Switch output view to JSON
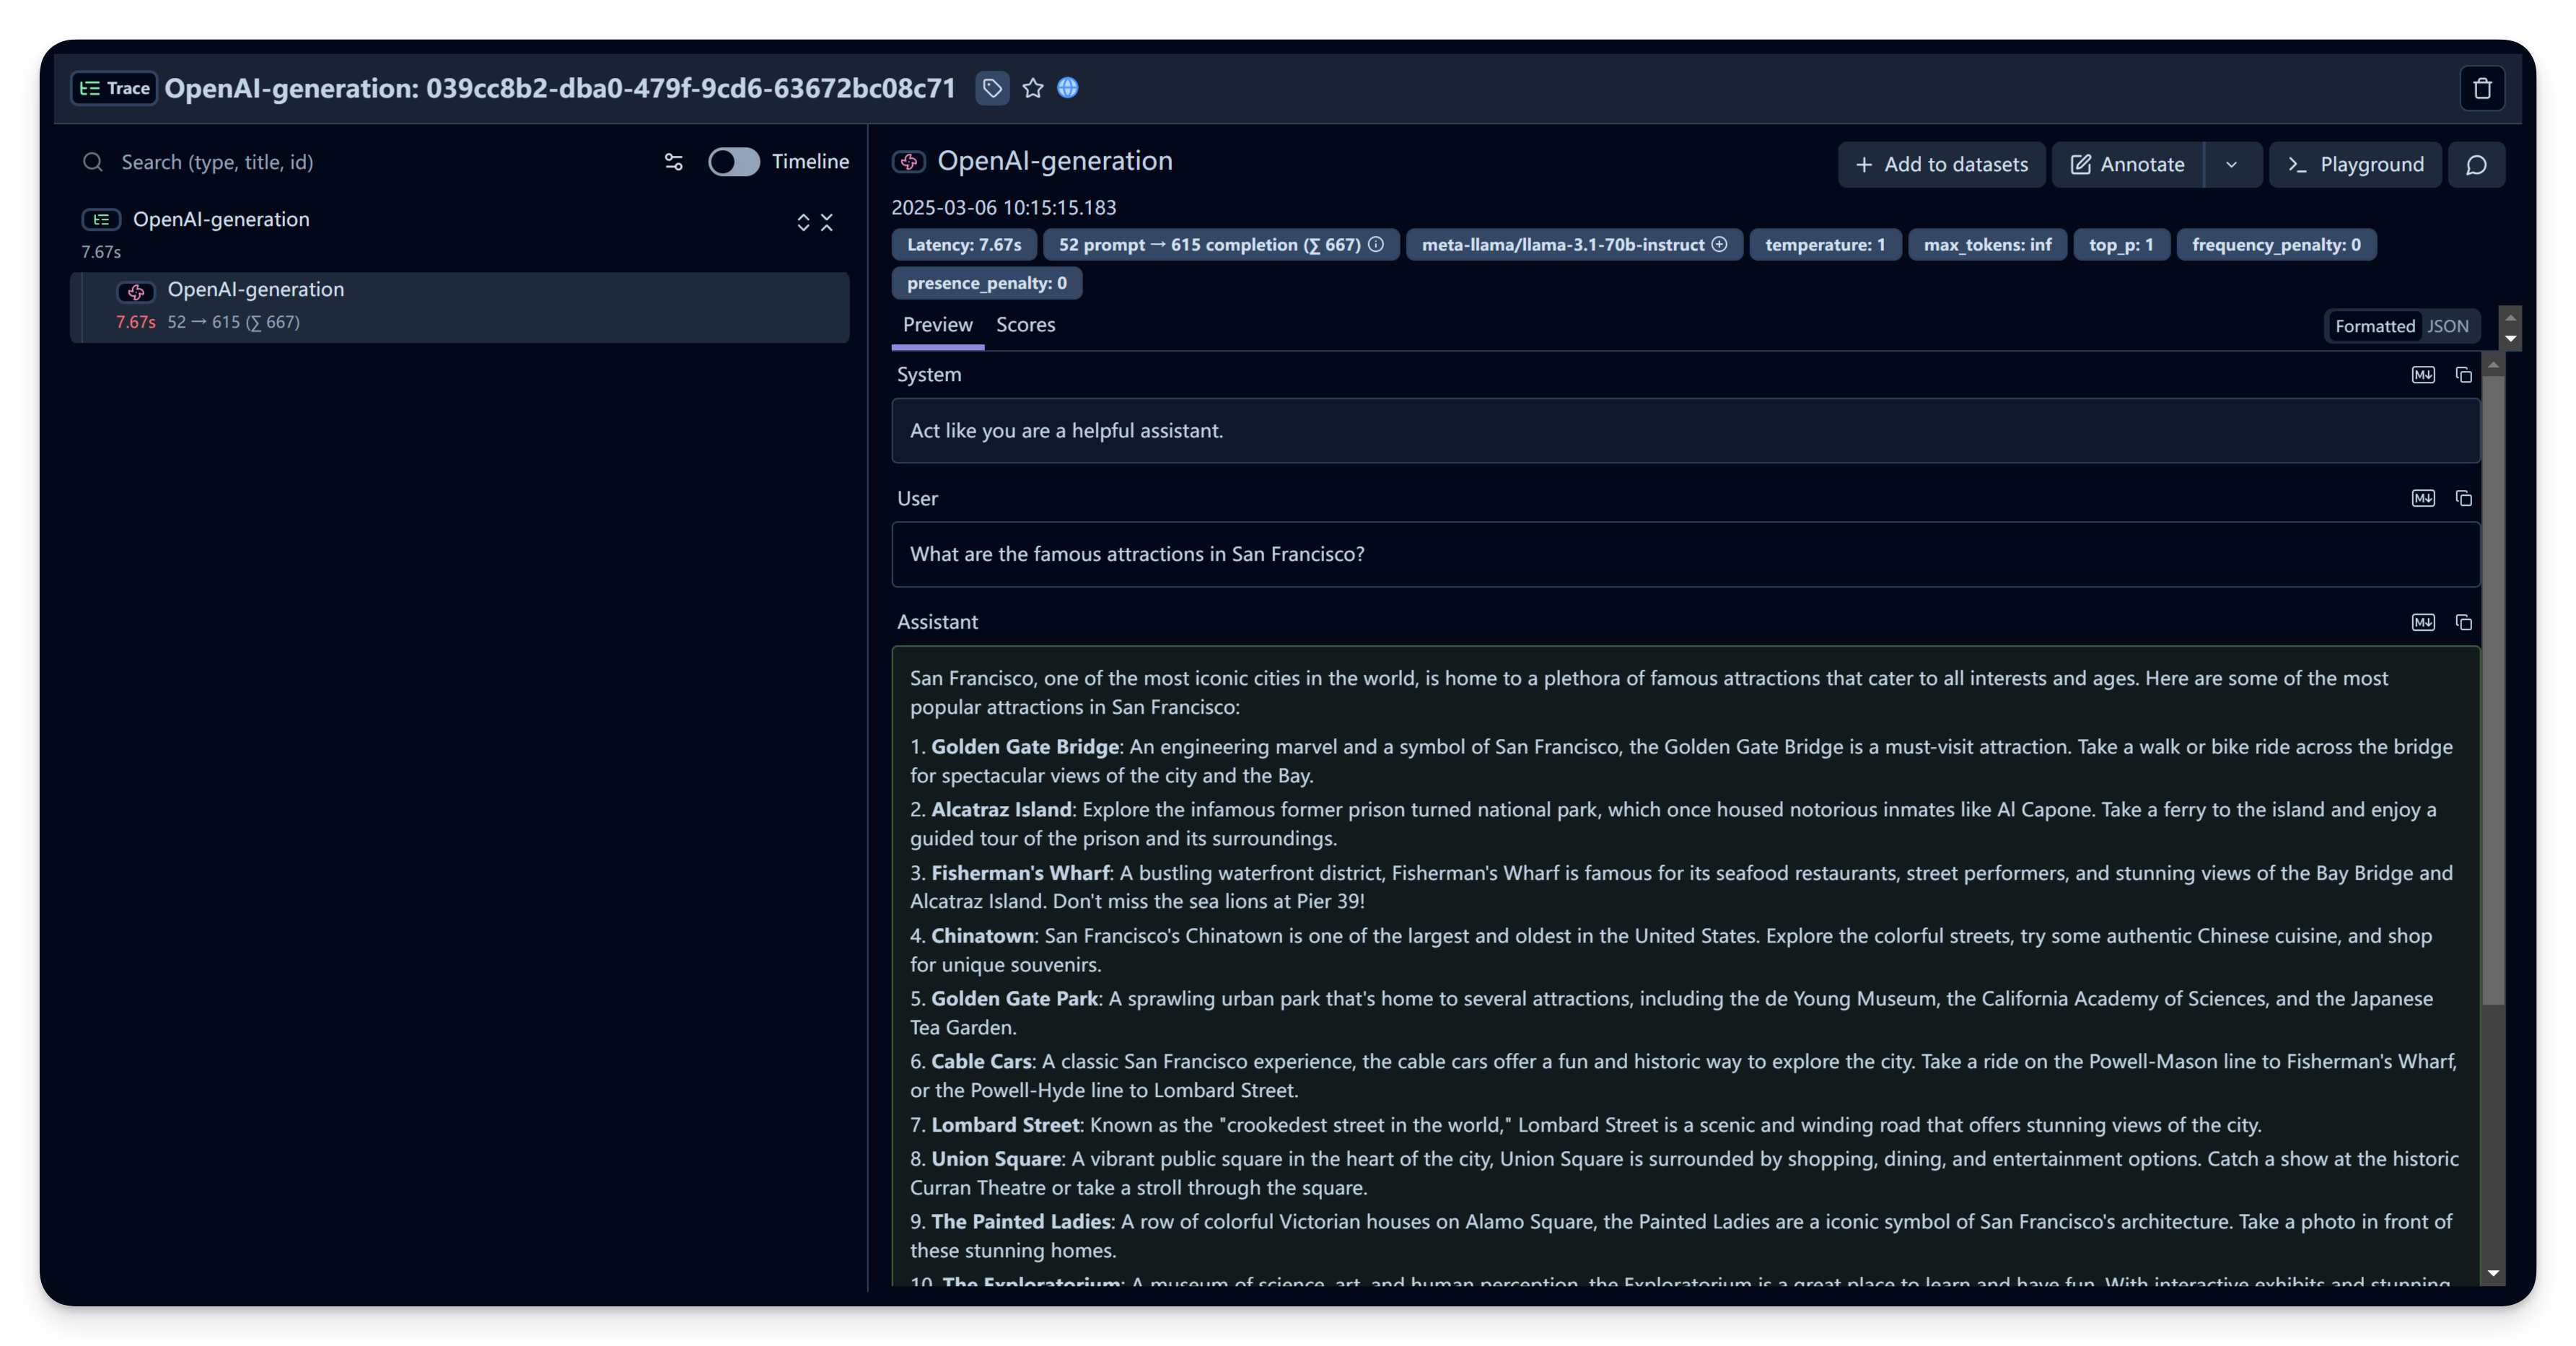This screenshot has height=1346, width=2576. [x=2447, y=326]
